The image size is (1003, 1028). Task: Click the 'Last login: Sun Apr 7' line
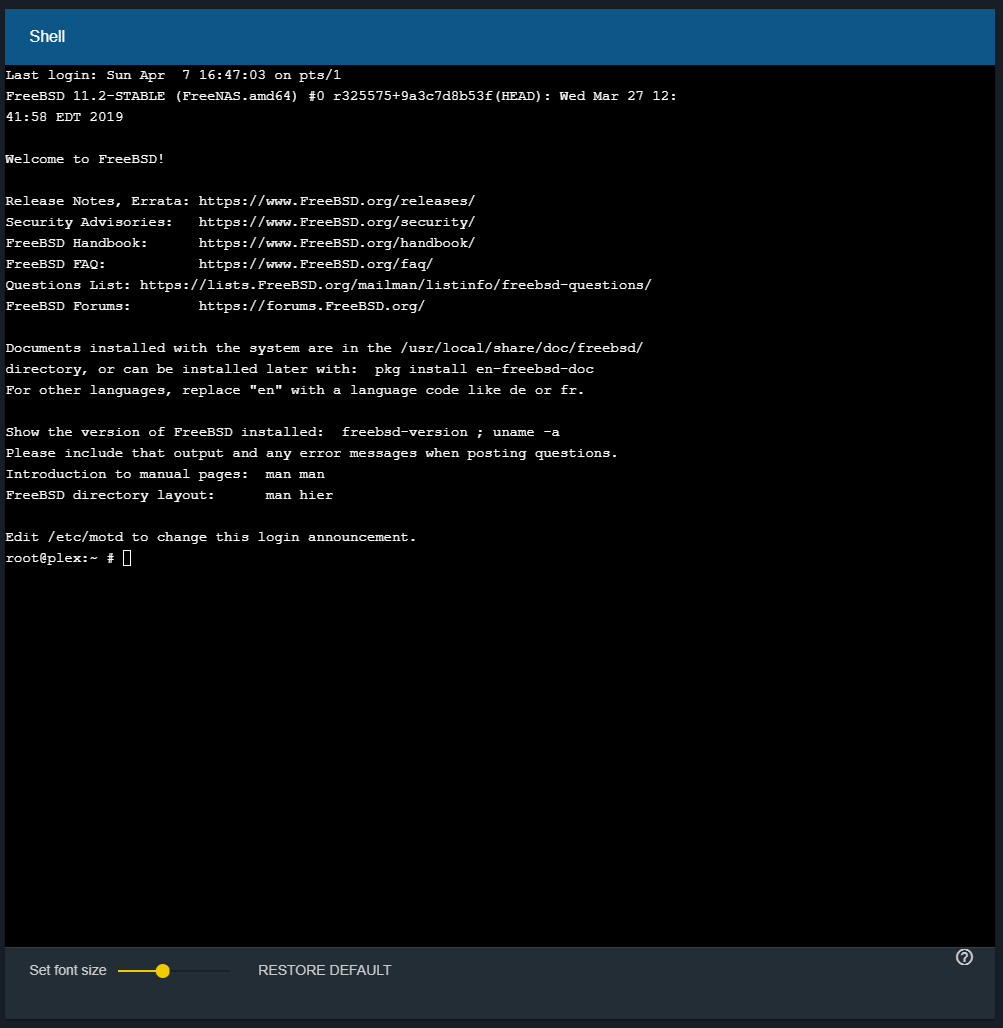173,75
